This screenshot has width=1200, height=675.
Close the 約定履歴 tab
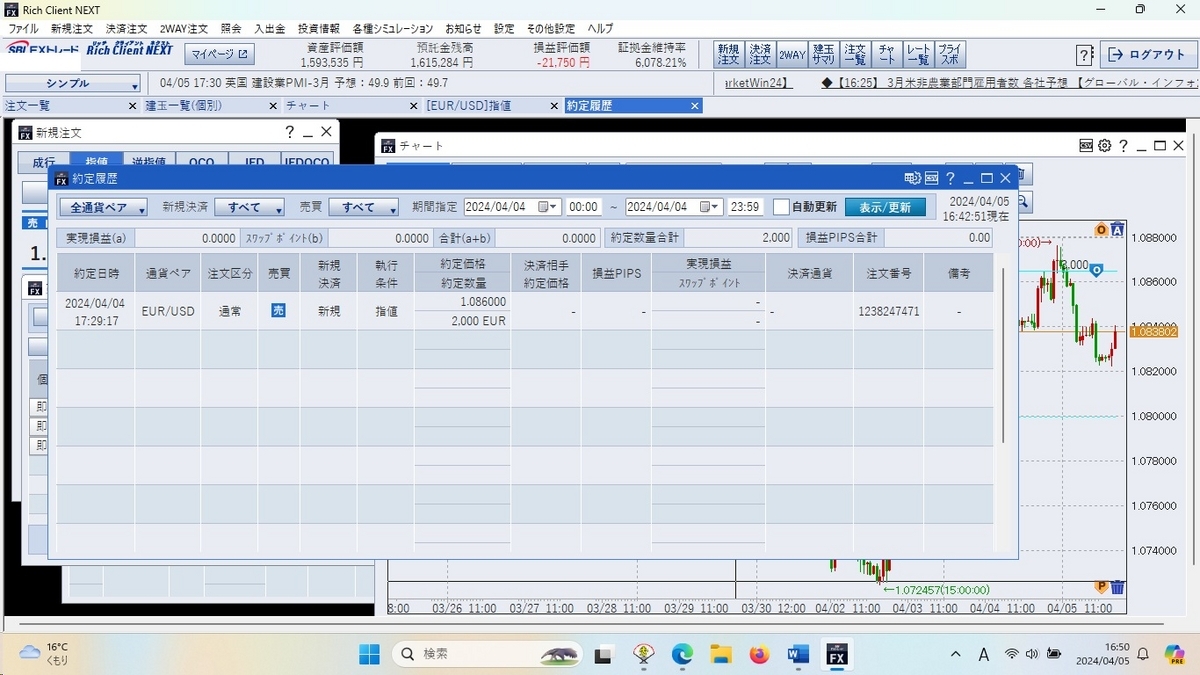pyautogui.click(x=694, y=105)
